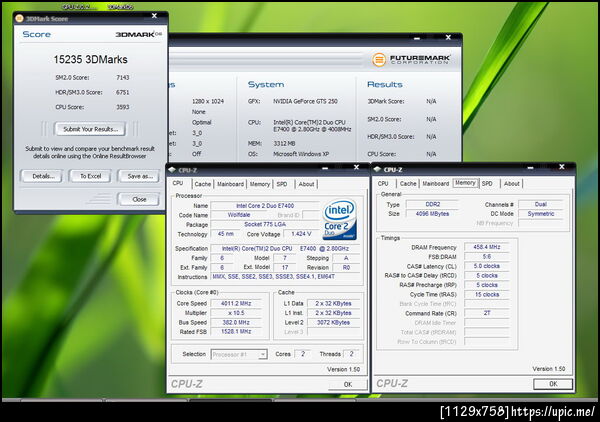Click the Package value Socket 775 LGA
This screenshot has width=600, height=422.
[x=265, y=224]
